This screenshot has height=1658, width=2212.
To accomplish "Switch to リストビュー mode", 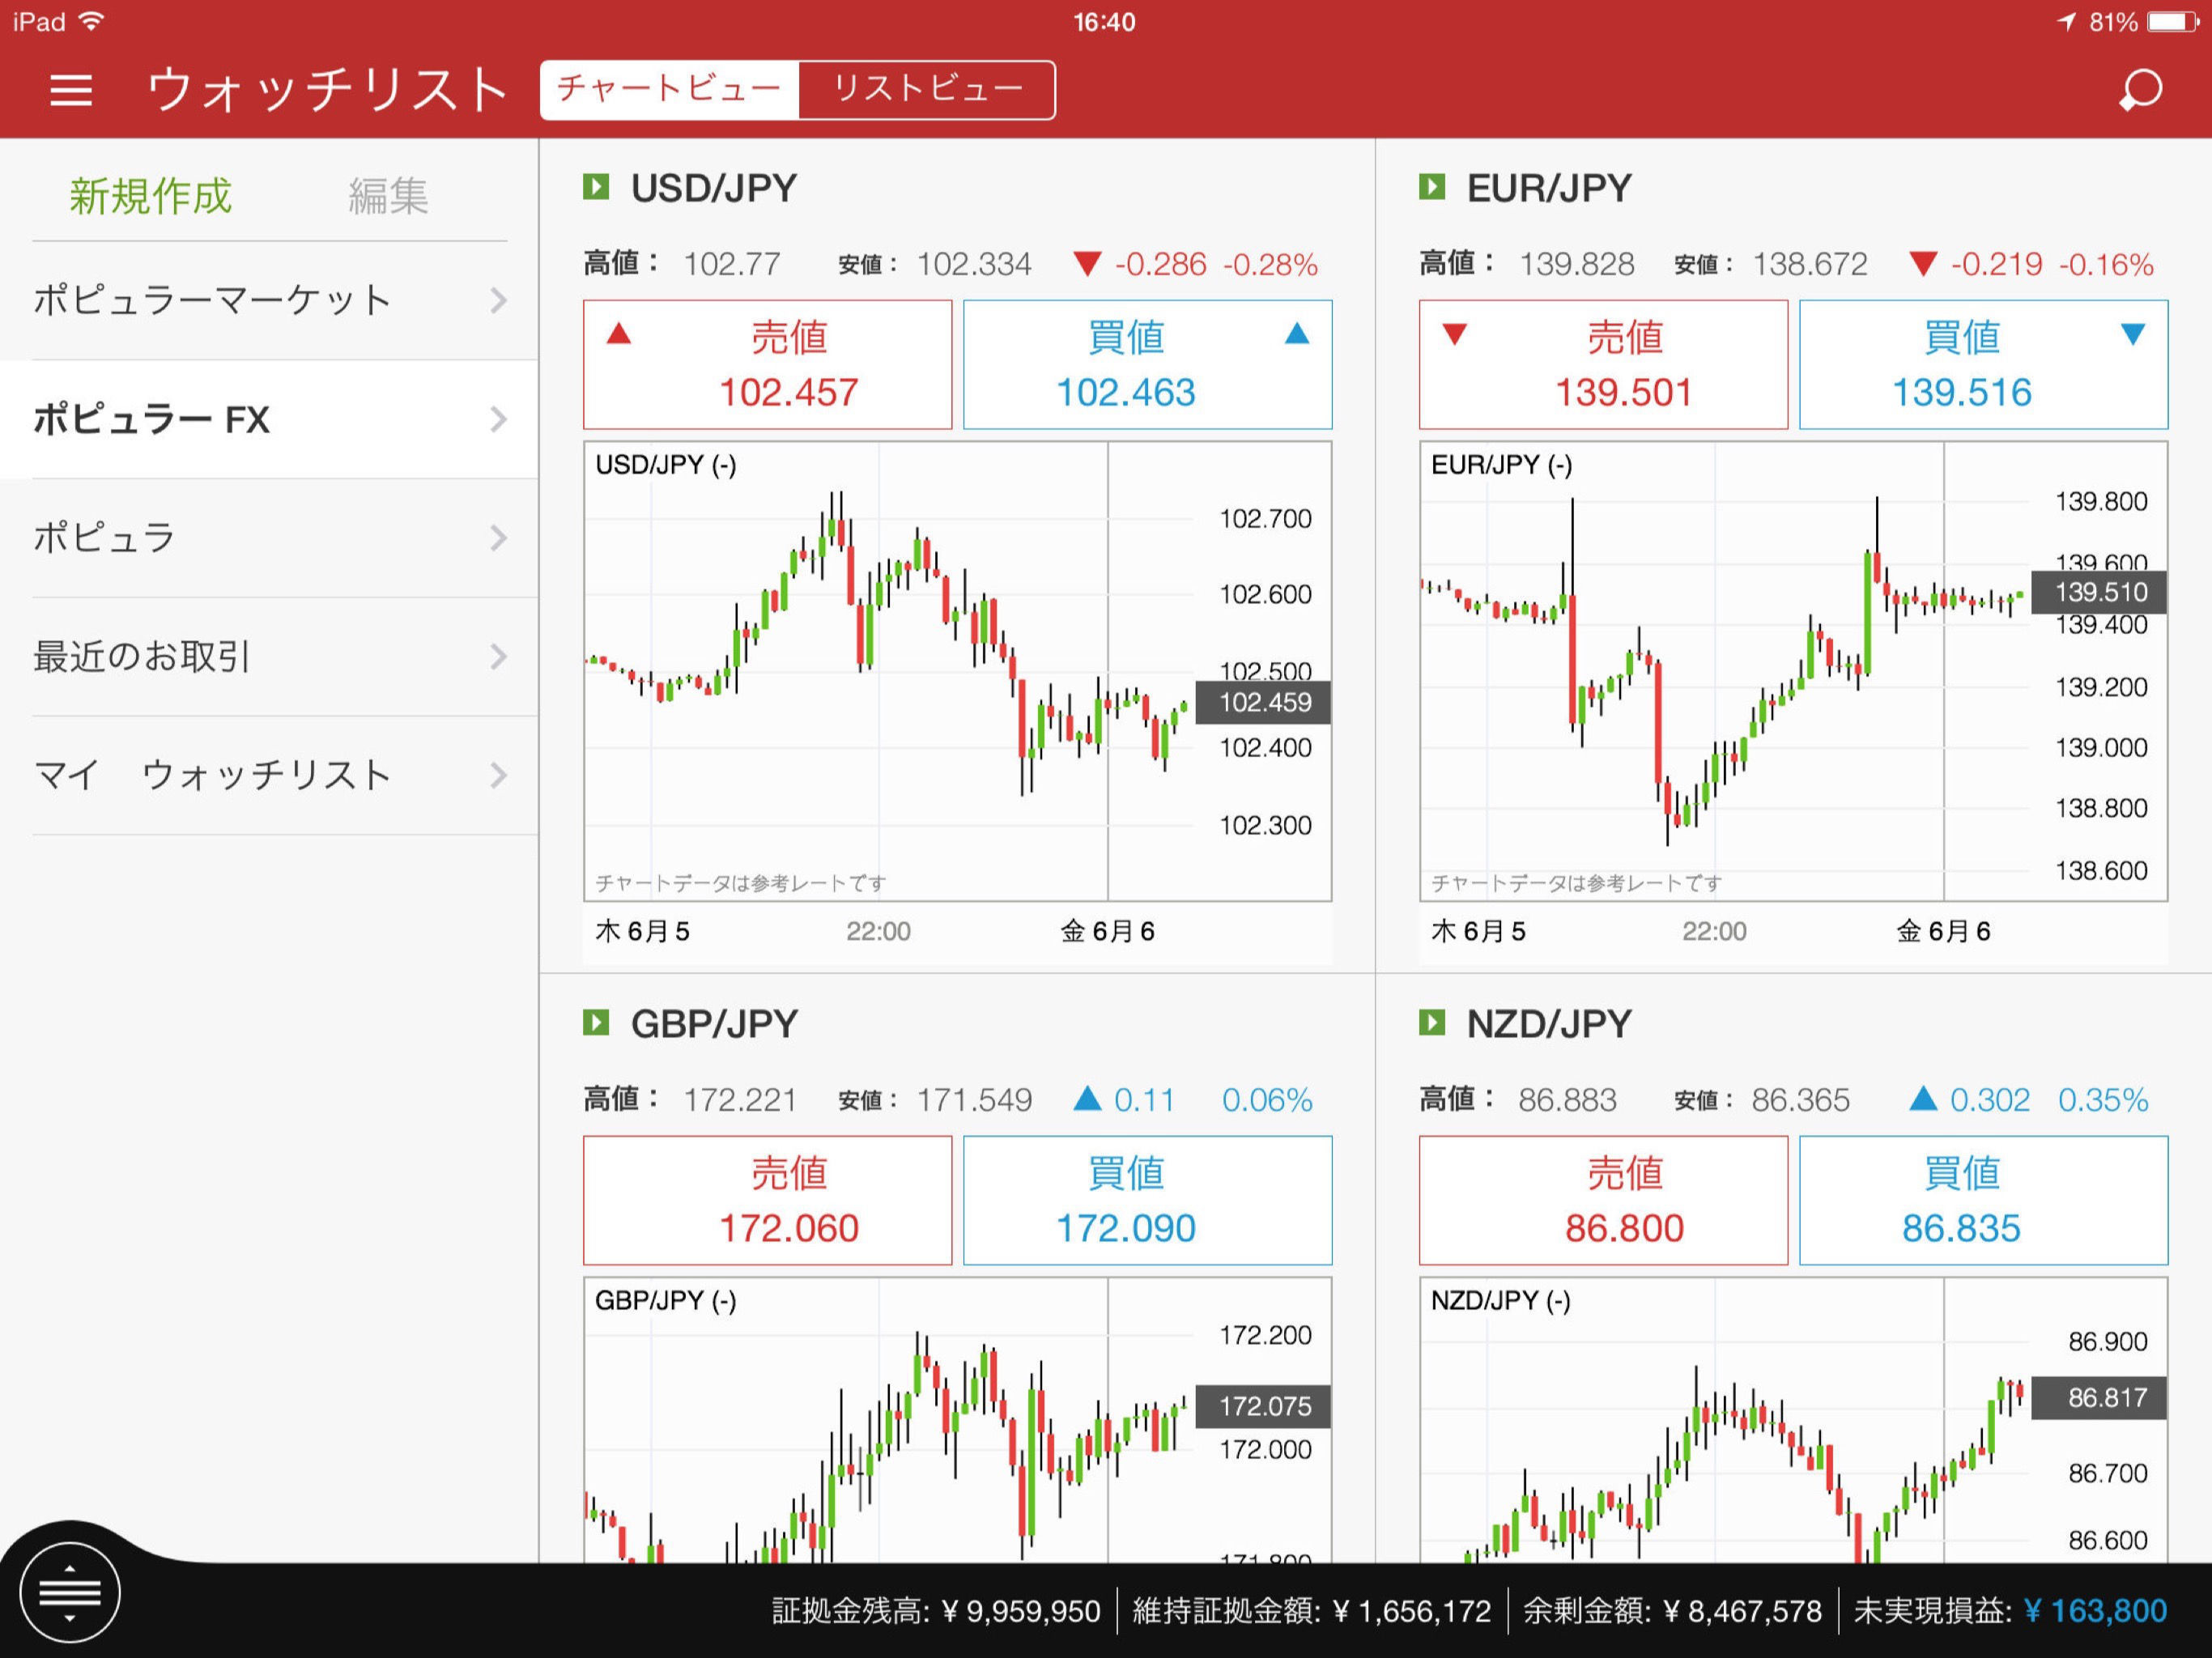I will (x=927, y=90).
